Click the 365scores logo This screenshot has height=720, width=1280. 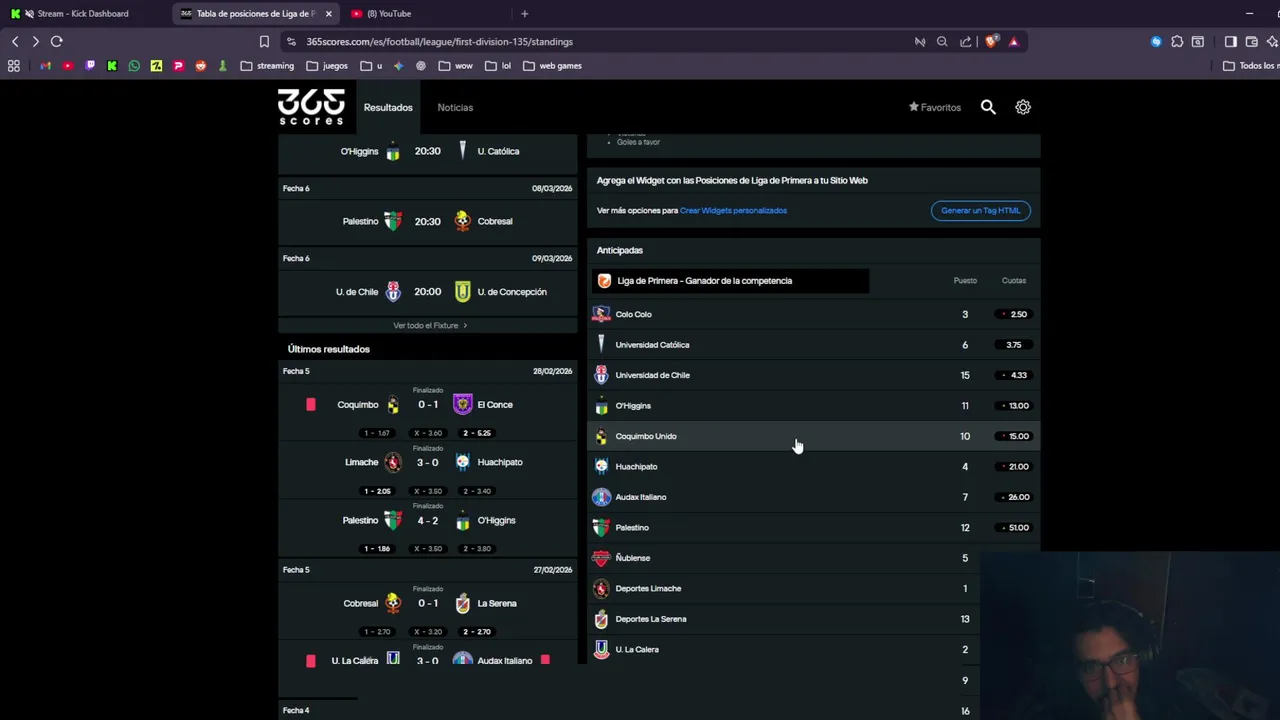311,107
